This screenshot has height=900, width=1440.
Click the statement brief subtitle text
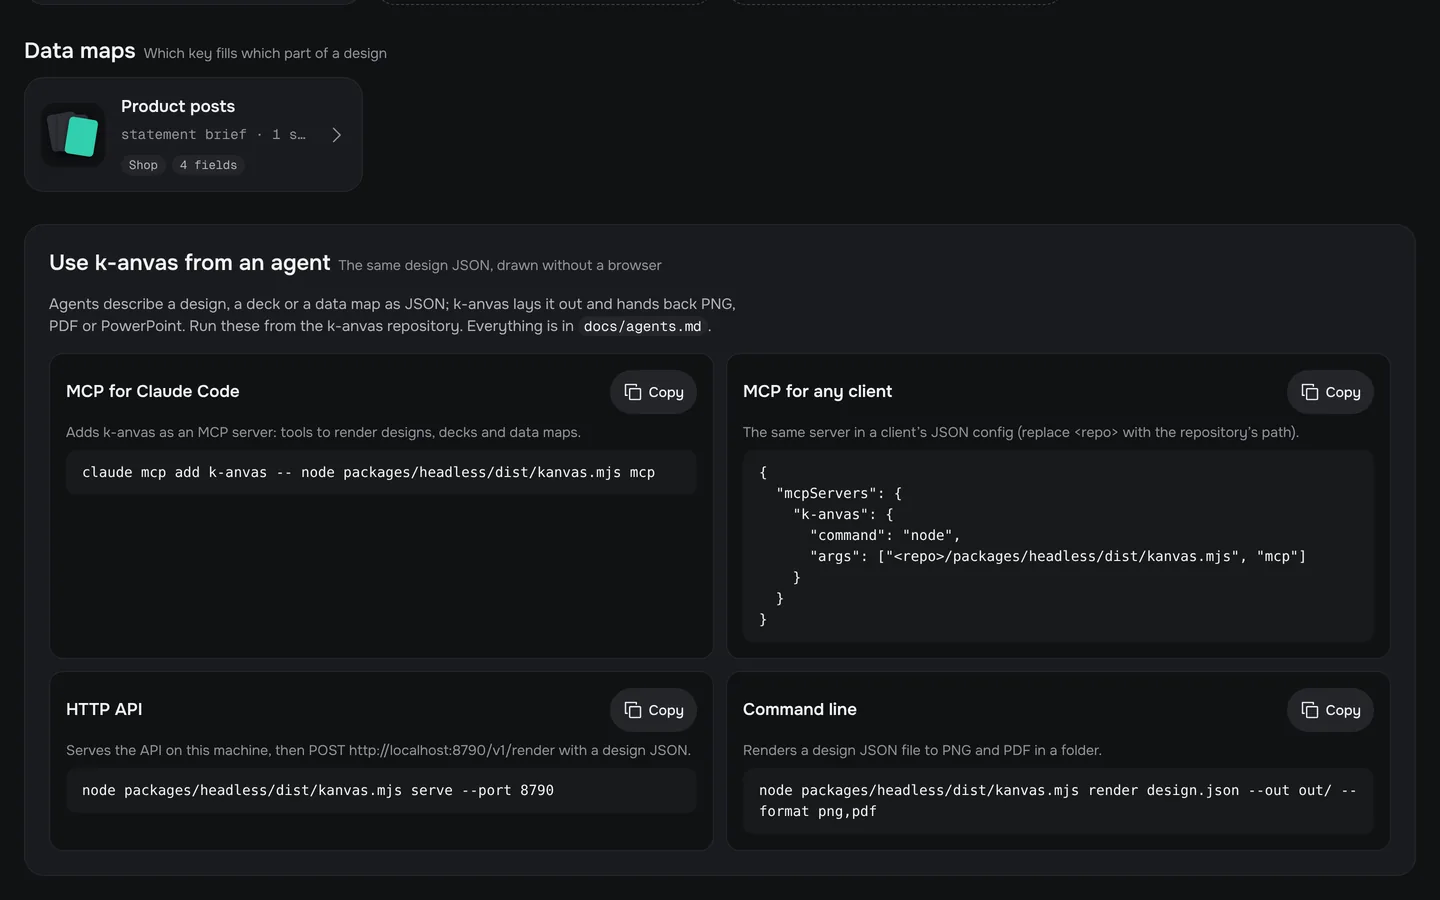point(213,135)
